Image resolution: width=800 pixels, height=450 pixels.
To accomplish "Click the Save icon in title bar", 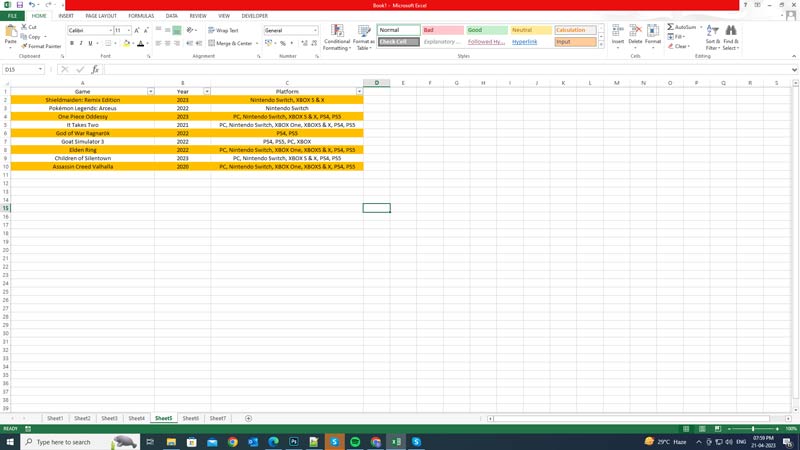I will [x=19, y=5].
